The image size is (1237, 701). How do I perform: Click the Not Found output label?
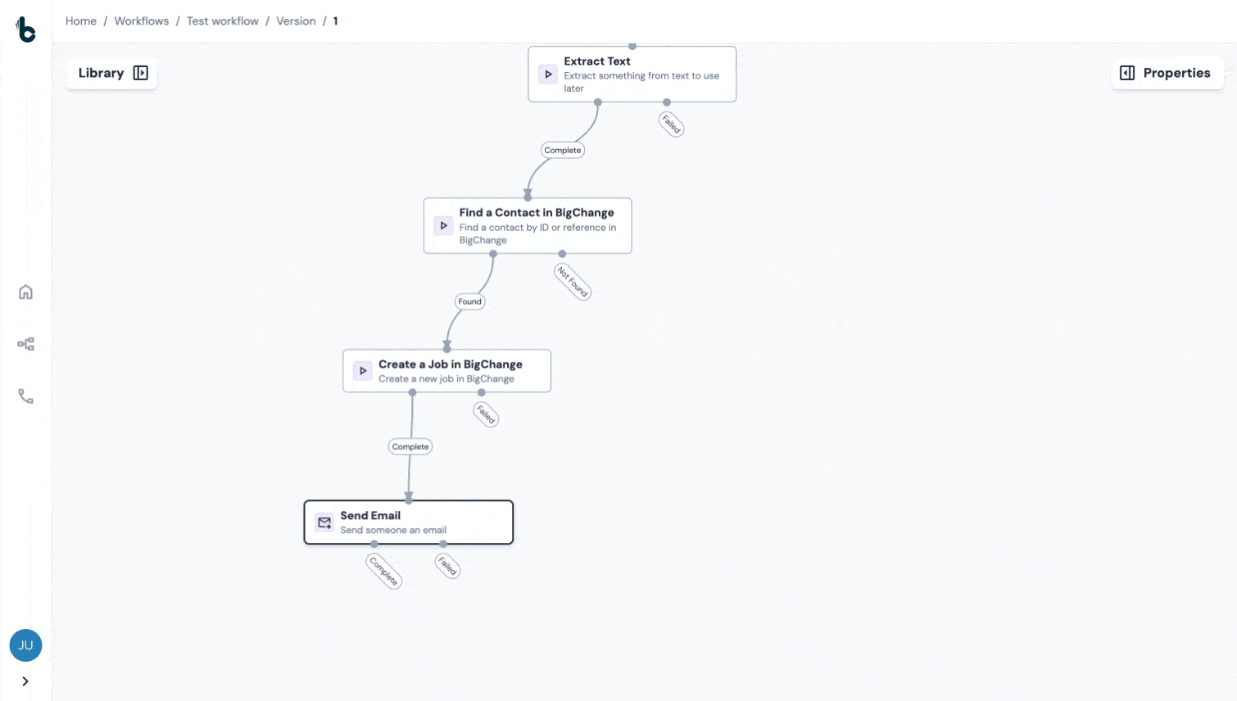[573, 282]
